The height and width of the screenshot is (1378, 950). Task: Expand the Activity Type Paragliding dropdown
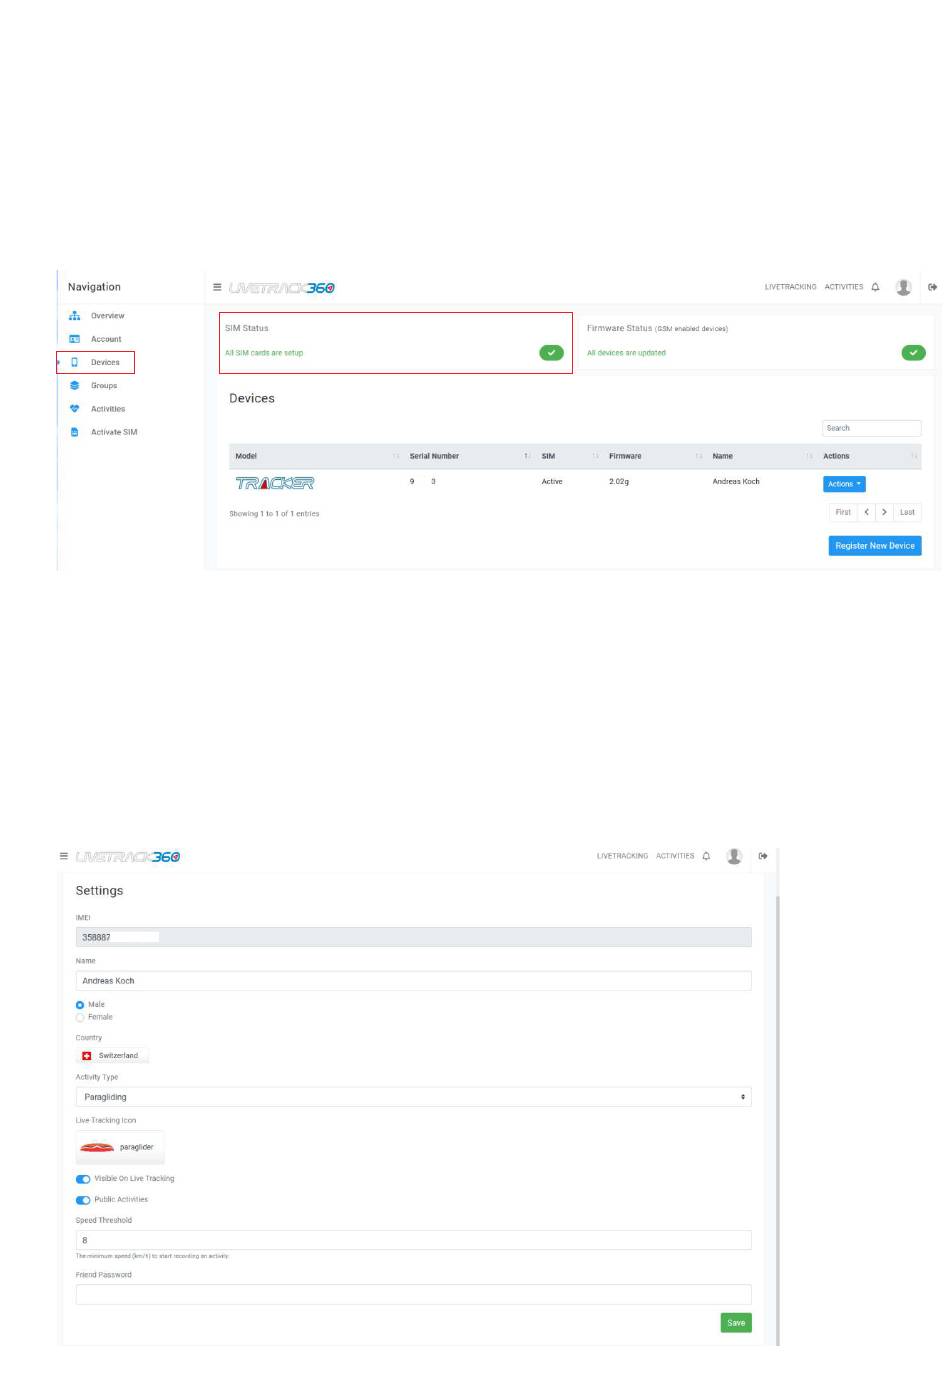point(413,1097)
